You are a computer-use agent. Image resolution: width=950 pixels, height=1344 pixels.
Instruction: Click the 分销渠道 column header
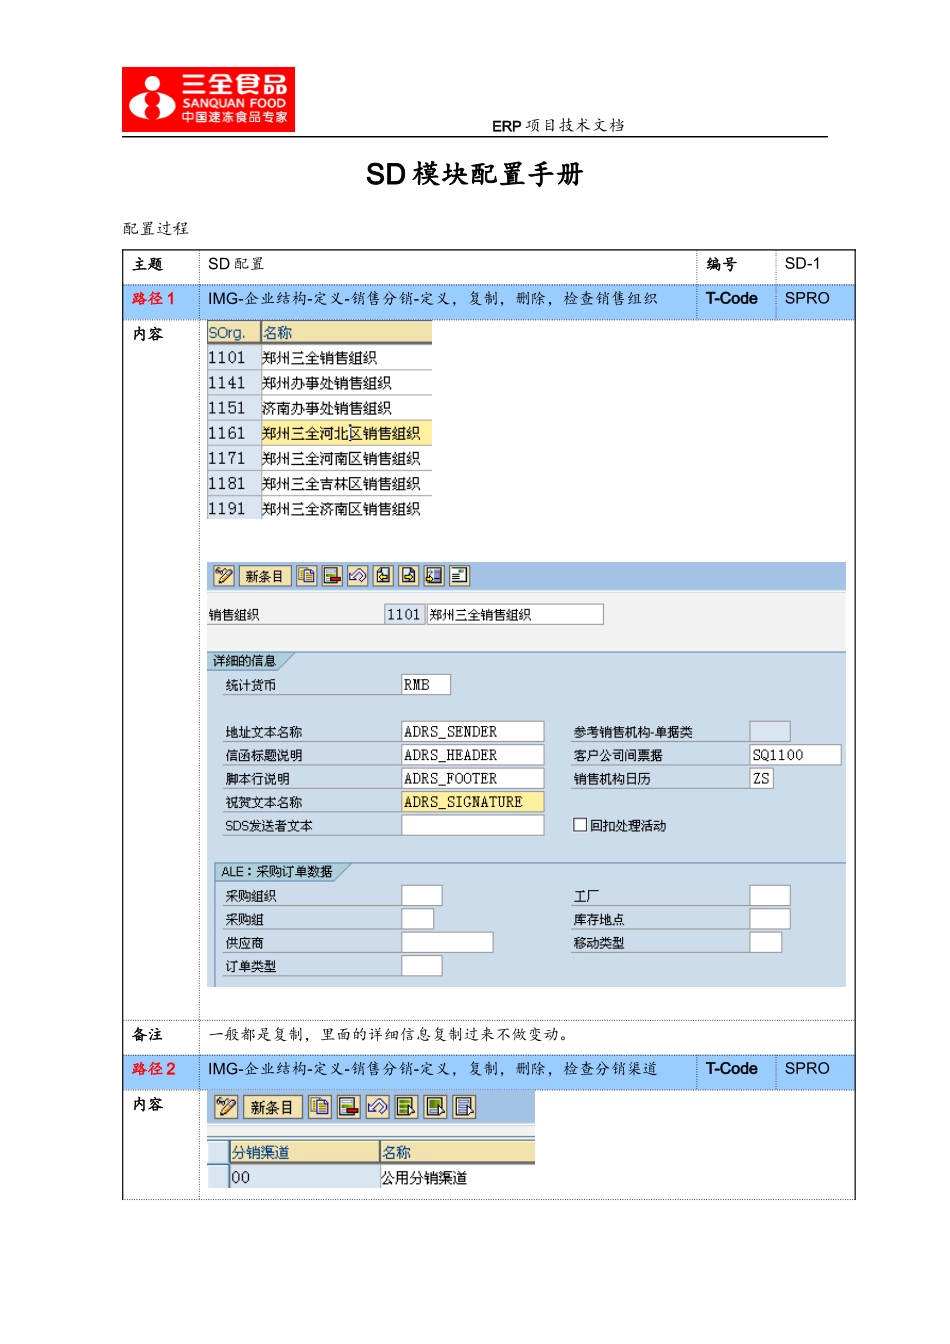304,1152
